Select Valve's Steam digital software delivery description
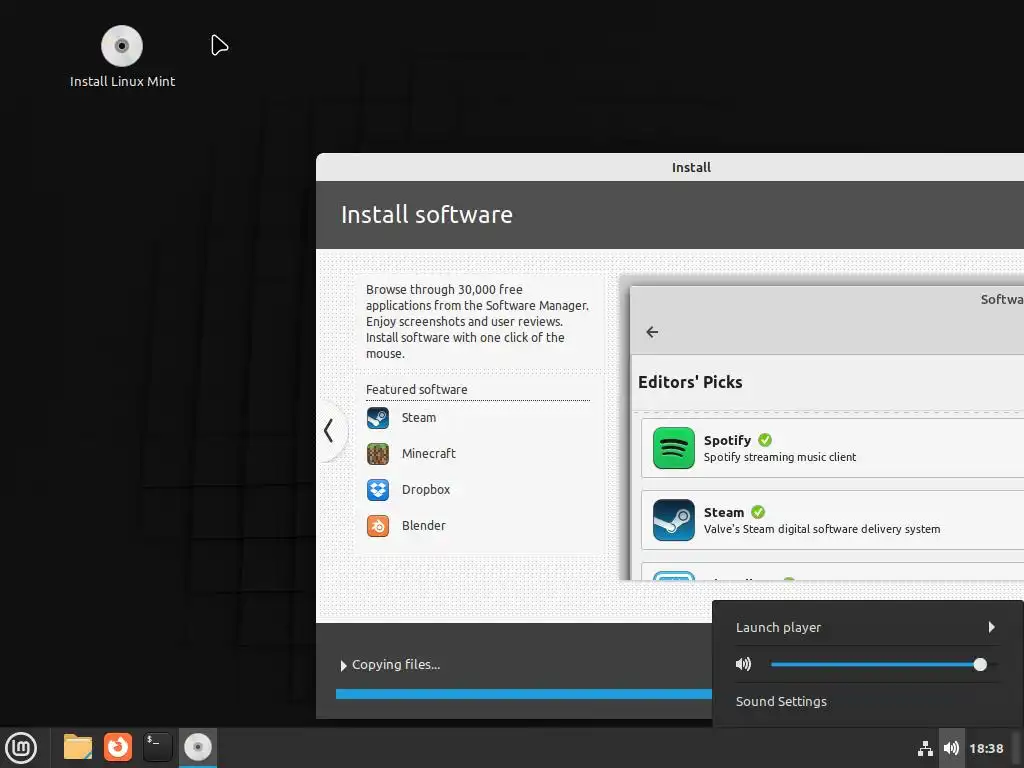The height and width of the screenshot is (768, 1024). coord(822,529)
